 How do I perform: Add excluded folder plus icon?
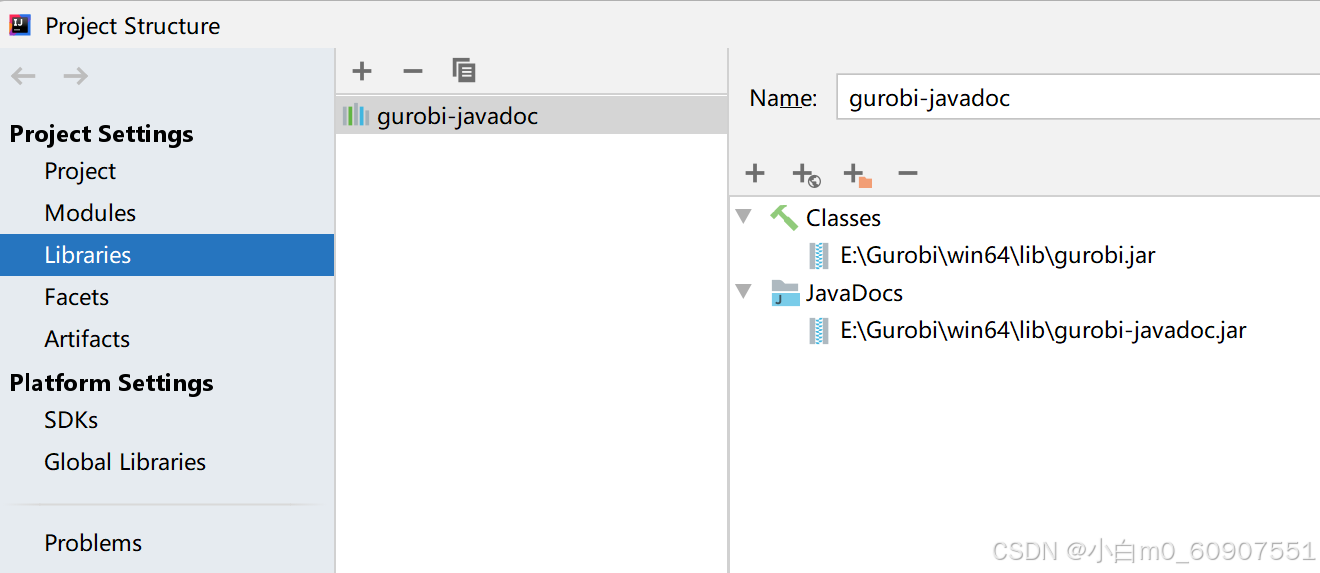pos(858,175)
